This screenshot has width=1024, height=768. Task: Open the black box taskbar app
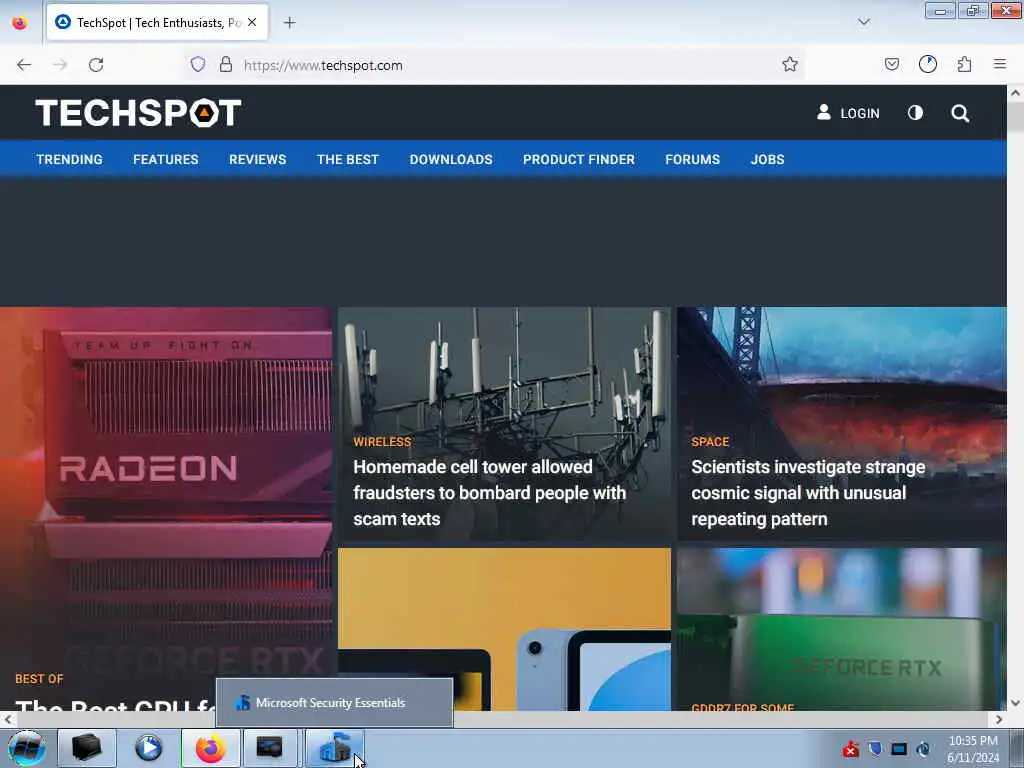click(x=86, y=748)
